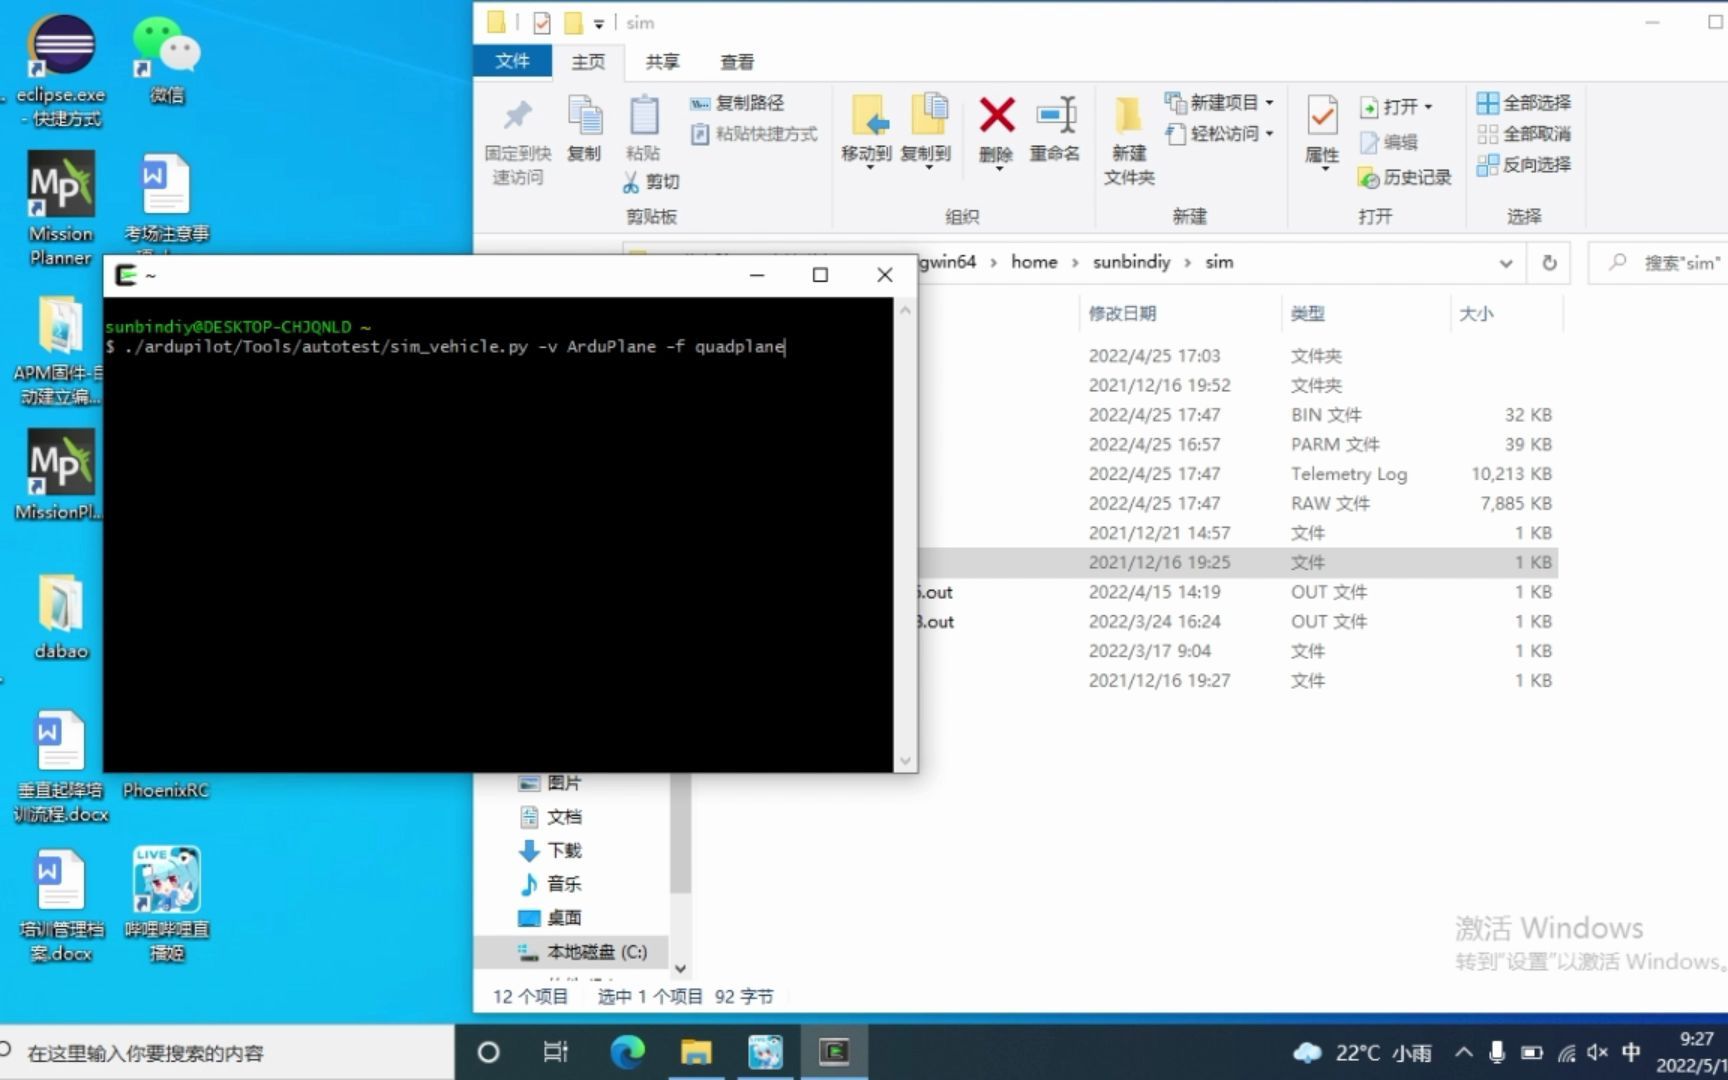This screenshot has height=1080, width=1728.
Task: Switch to the 主页 ribbon tab
Action: (588, 62)
